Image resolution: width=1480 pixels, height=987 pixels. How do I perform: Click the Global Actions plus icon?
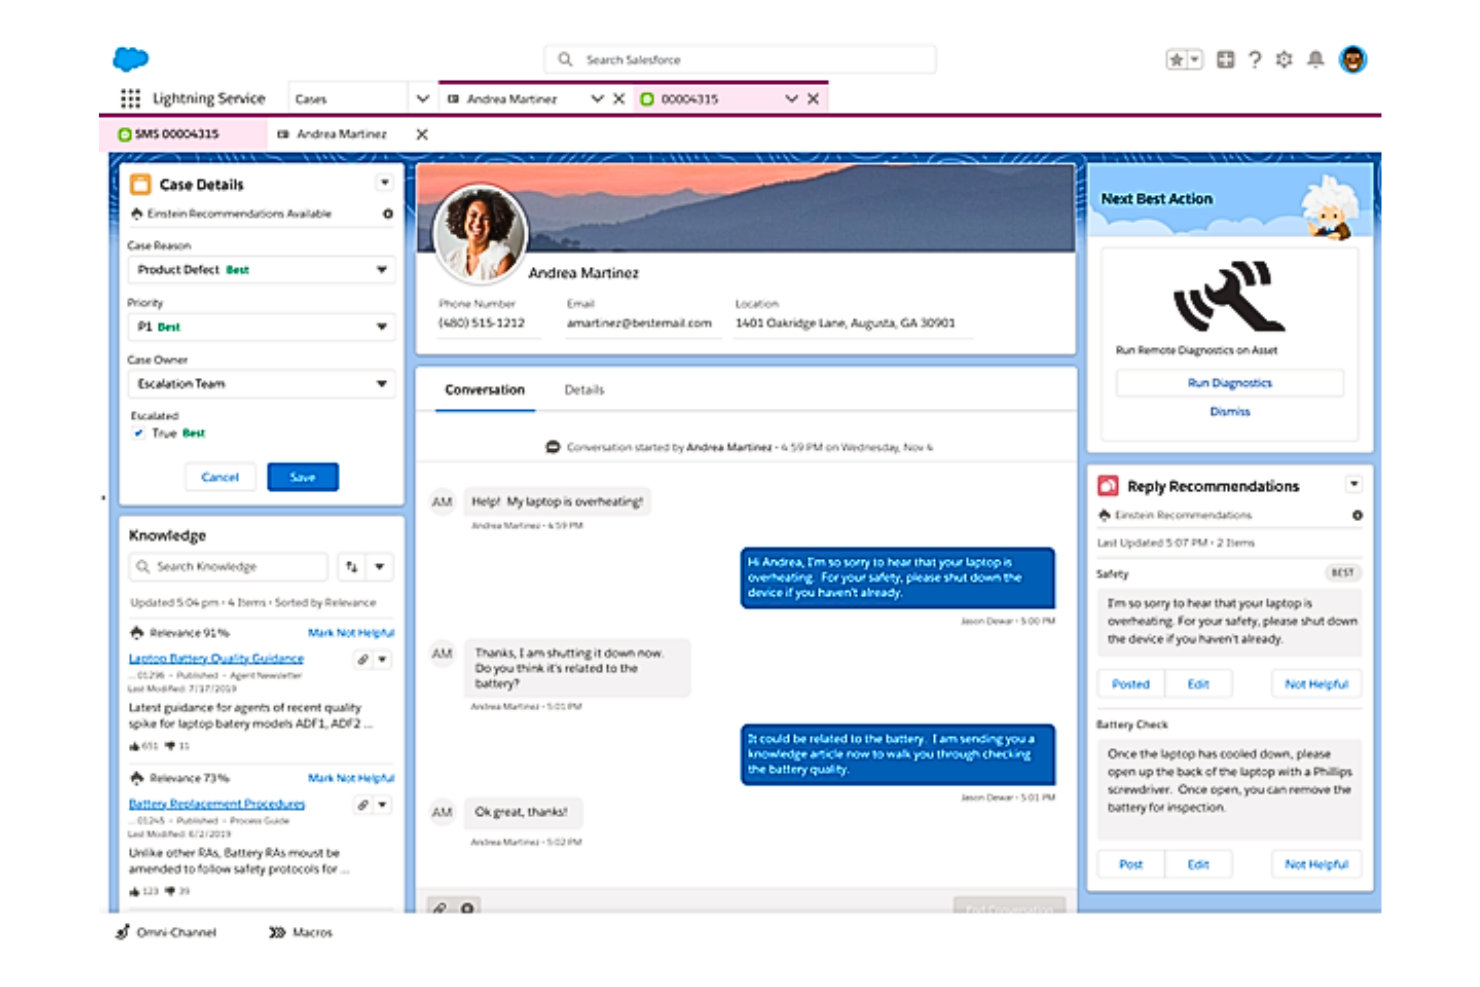pos(1225,60)
